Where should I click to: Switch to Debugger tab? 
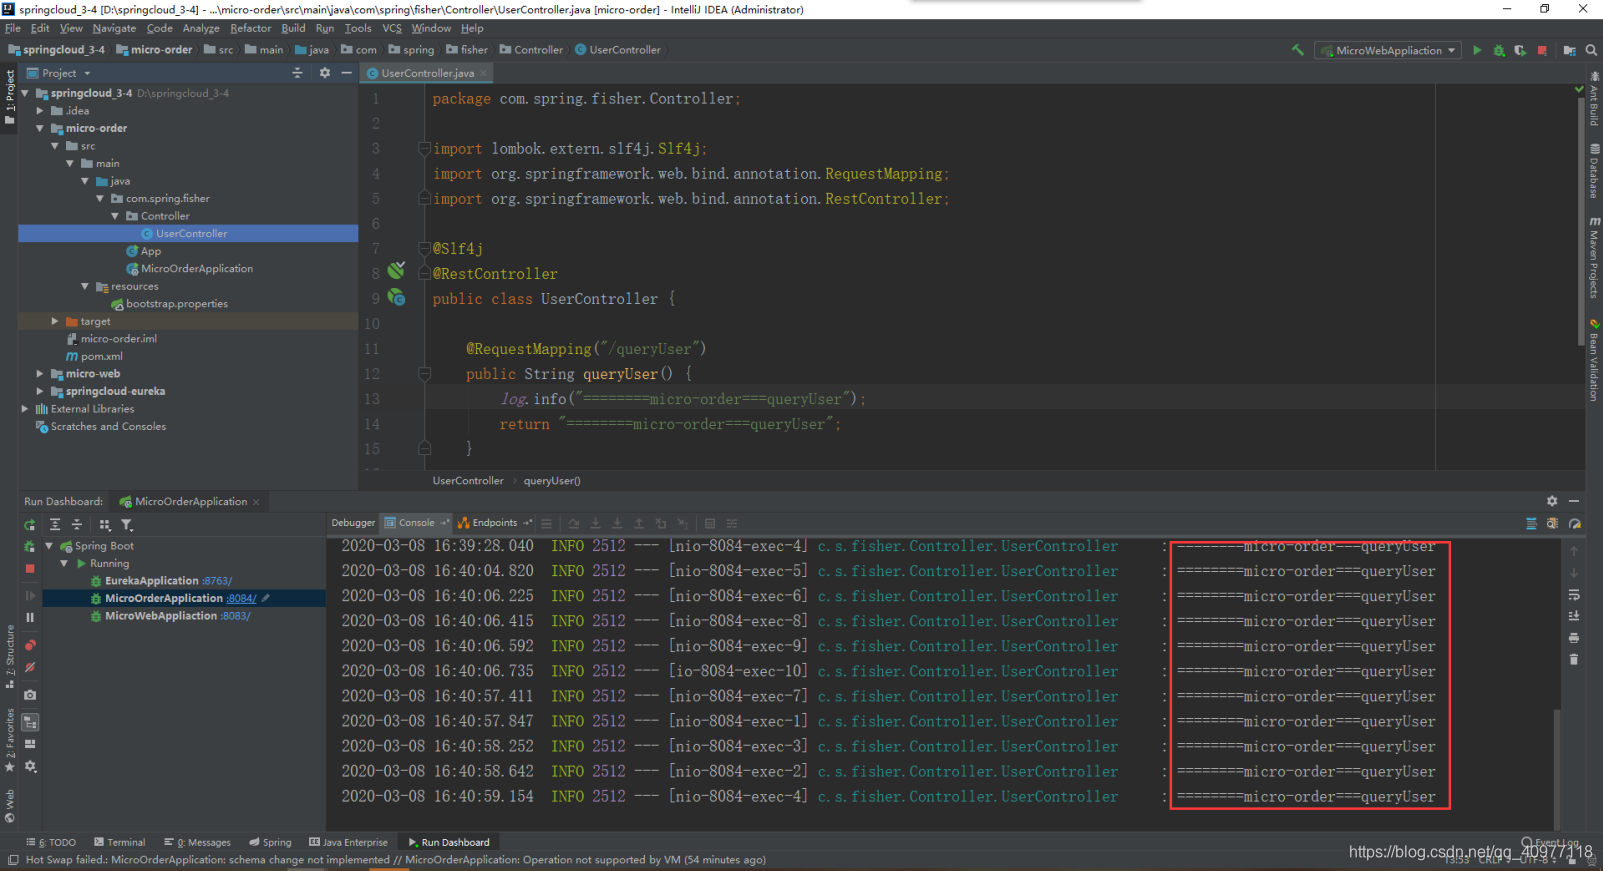click(x=353, y=523)
